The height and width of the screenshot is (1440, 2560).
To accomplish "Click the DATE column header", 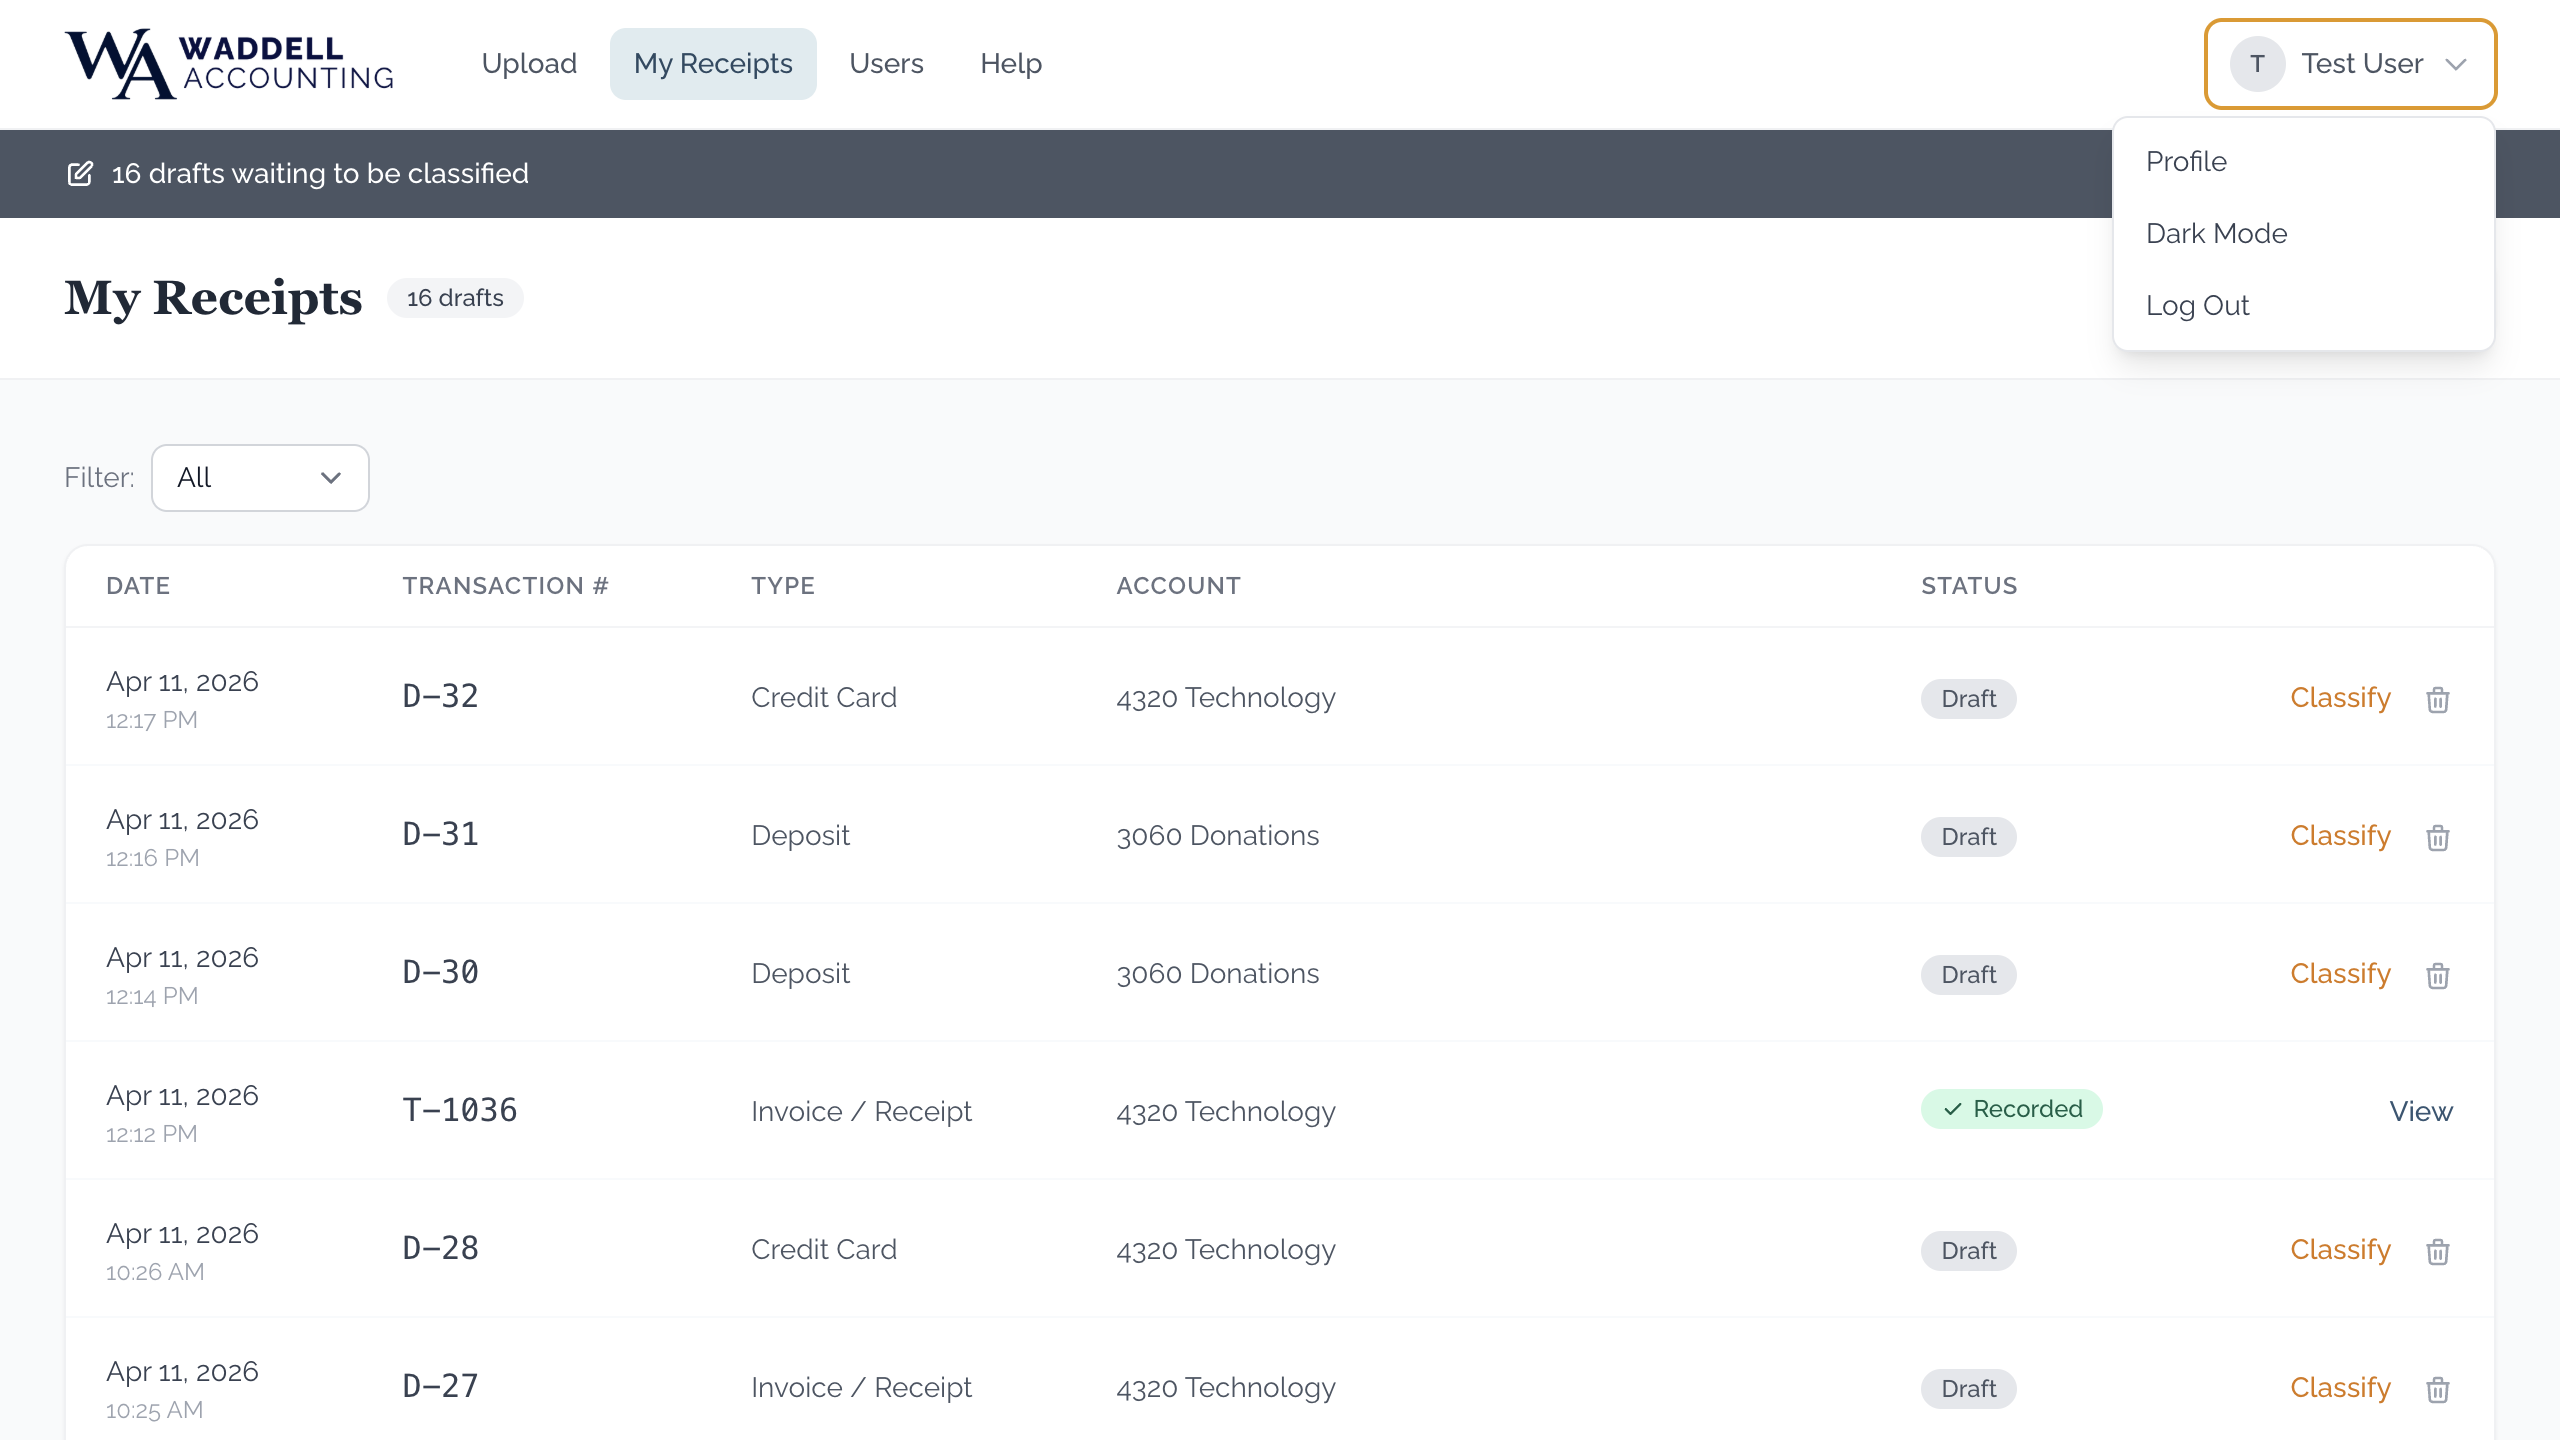I will point(138,586).
